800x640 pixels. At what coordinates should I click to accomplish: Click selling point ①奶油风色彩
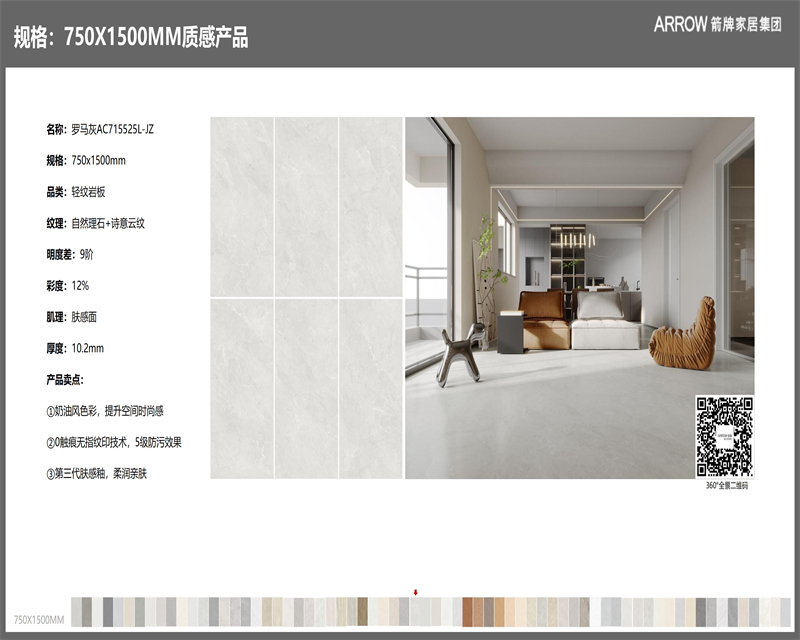click(x=105, y=411)
